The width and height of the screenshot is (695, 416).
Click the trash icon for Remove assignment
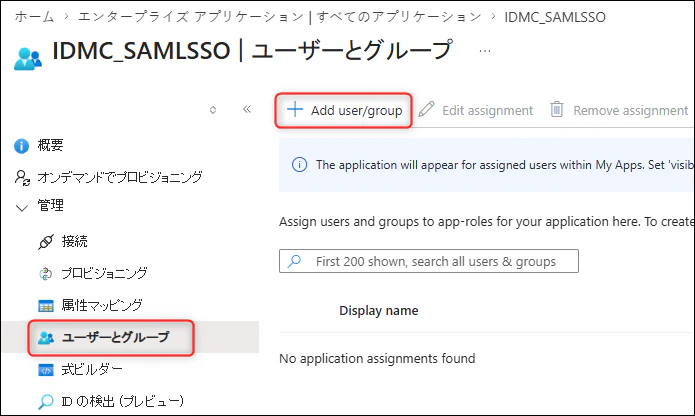557,109
